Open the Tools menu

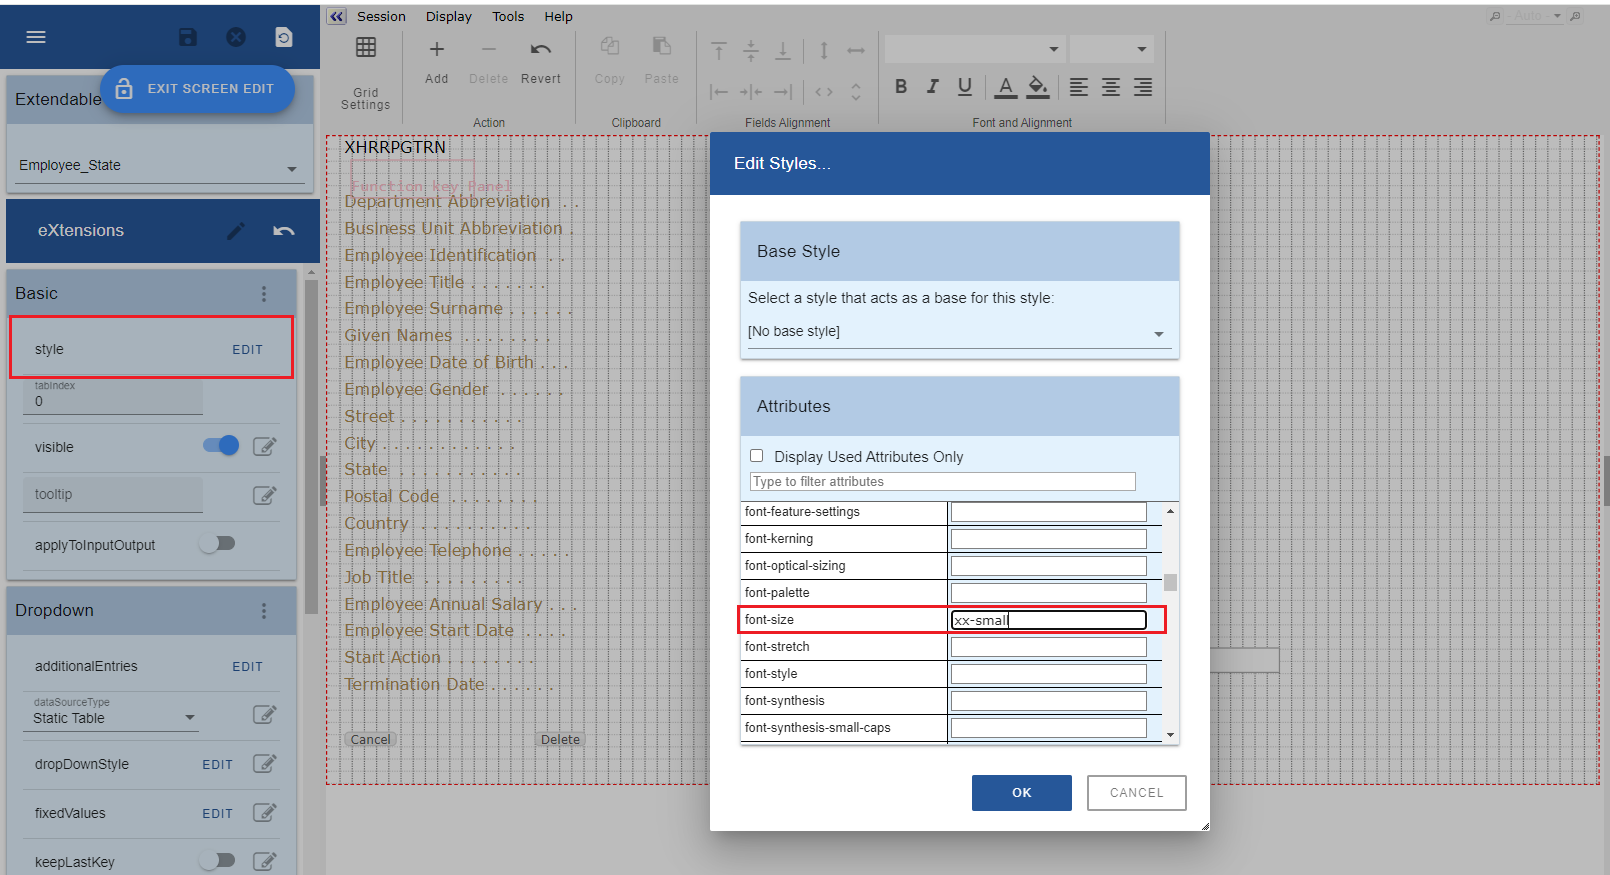507,16
